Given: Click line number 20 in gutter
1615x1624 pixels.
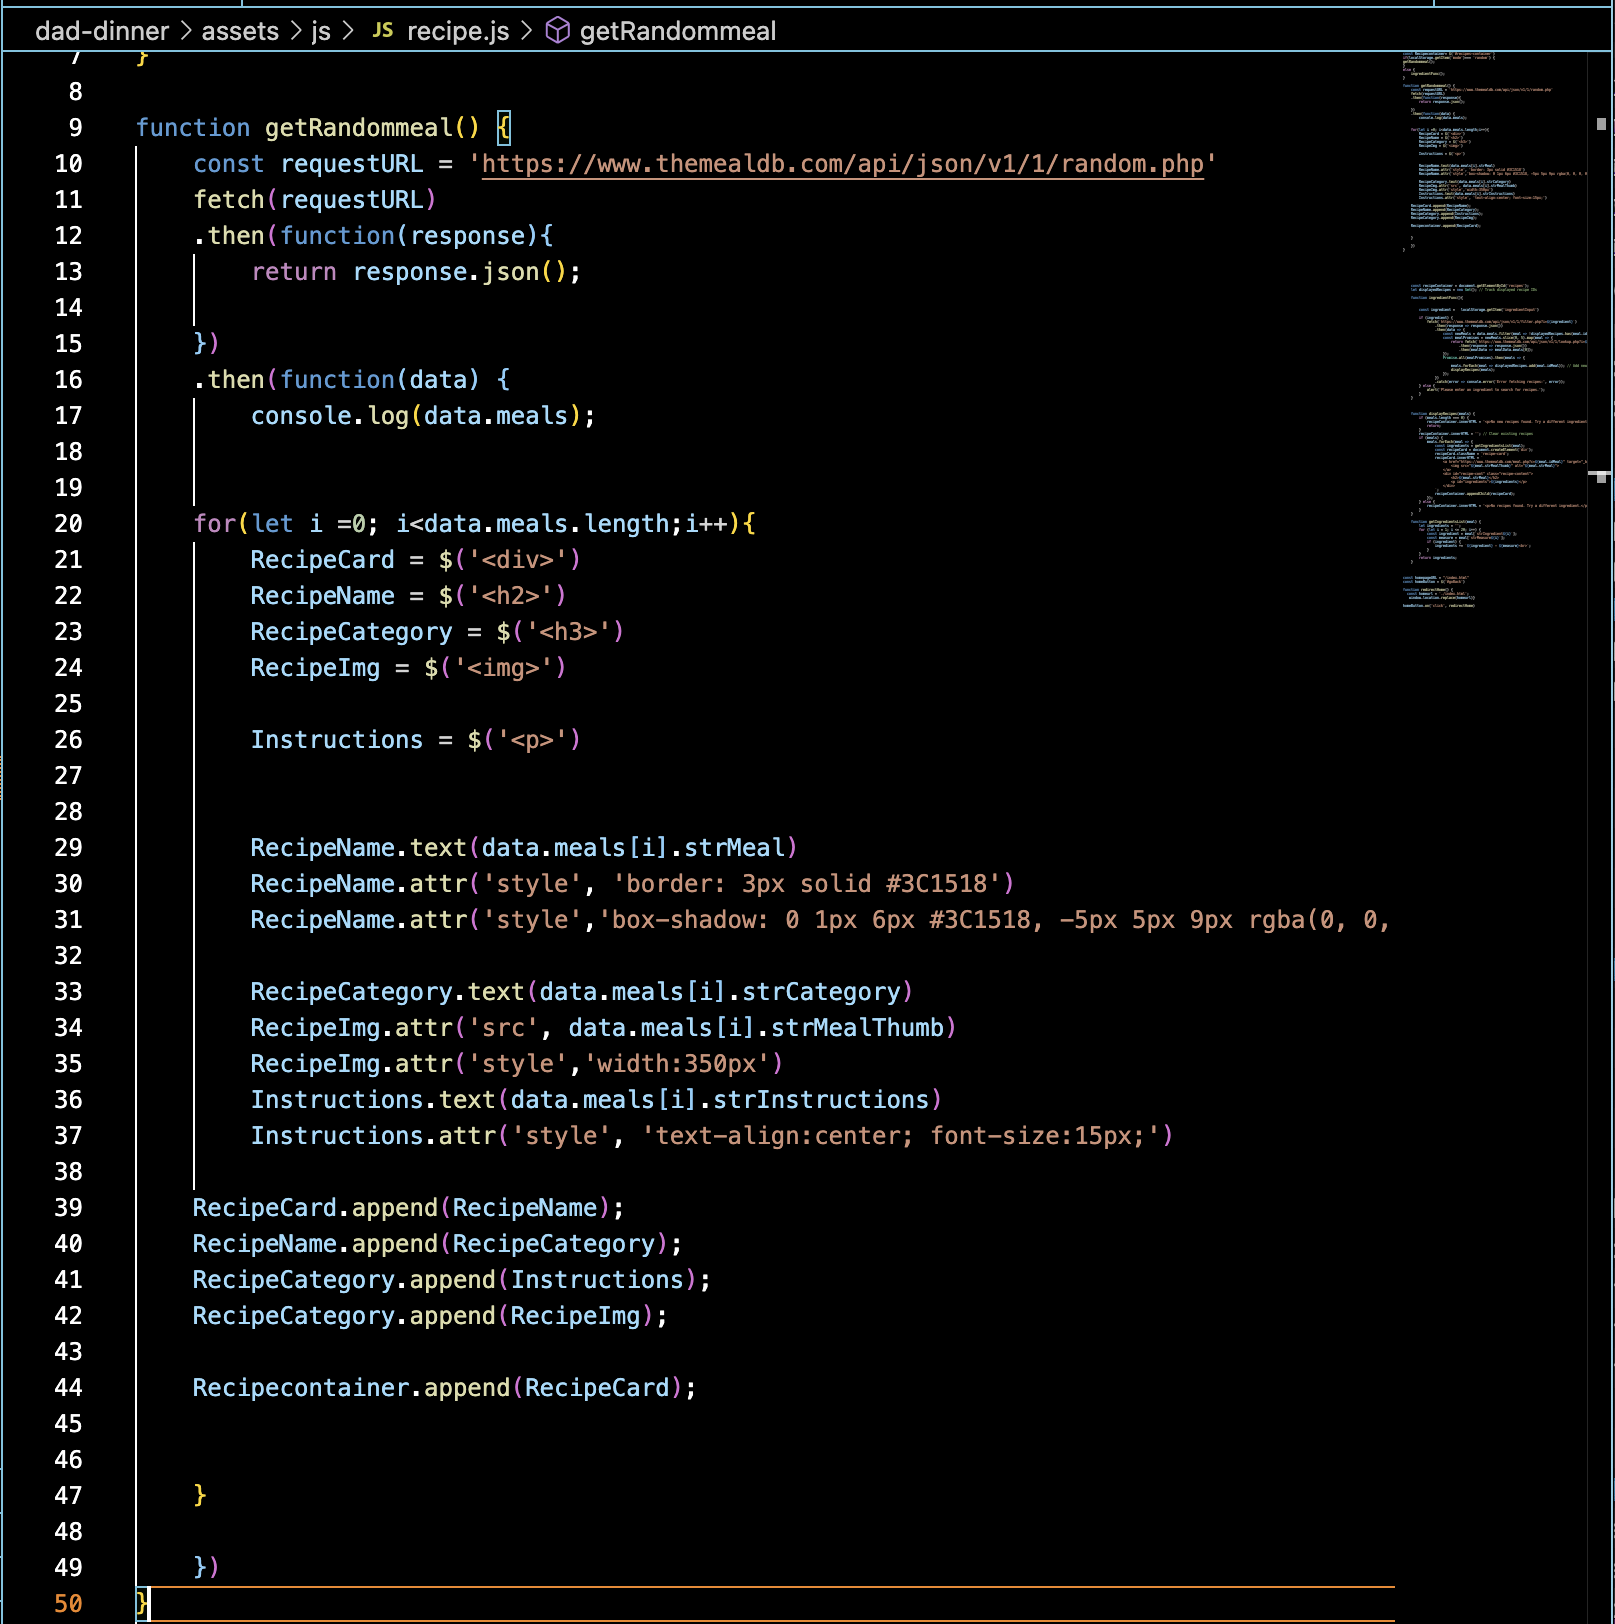Looking at the screenshot, I should click(x=68, y=524).
